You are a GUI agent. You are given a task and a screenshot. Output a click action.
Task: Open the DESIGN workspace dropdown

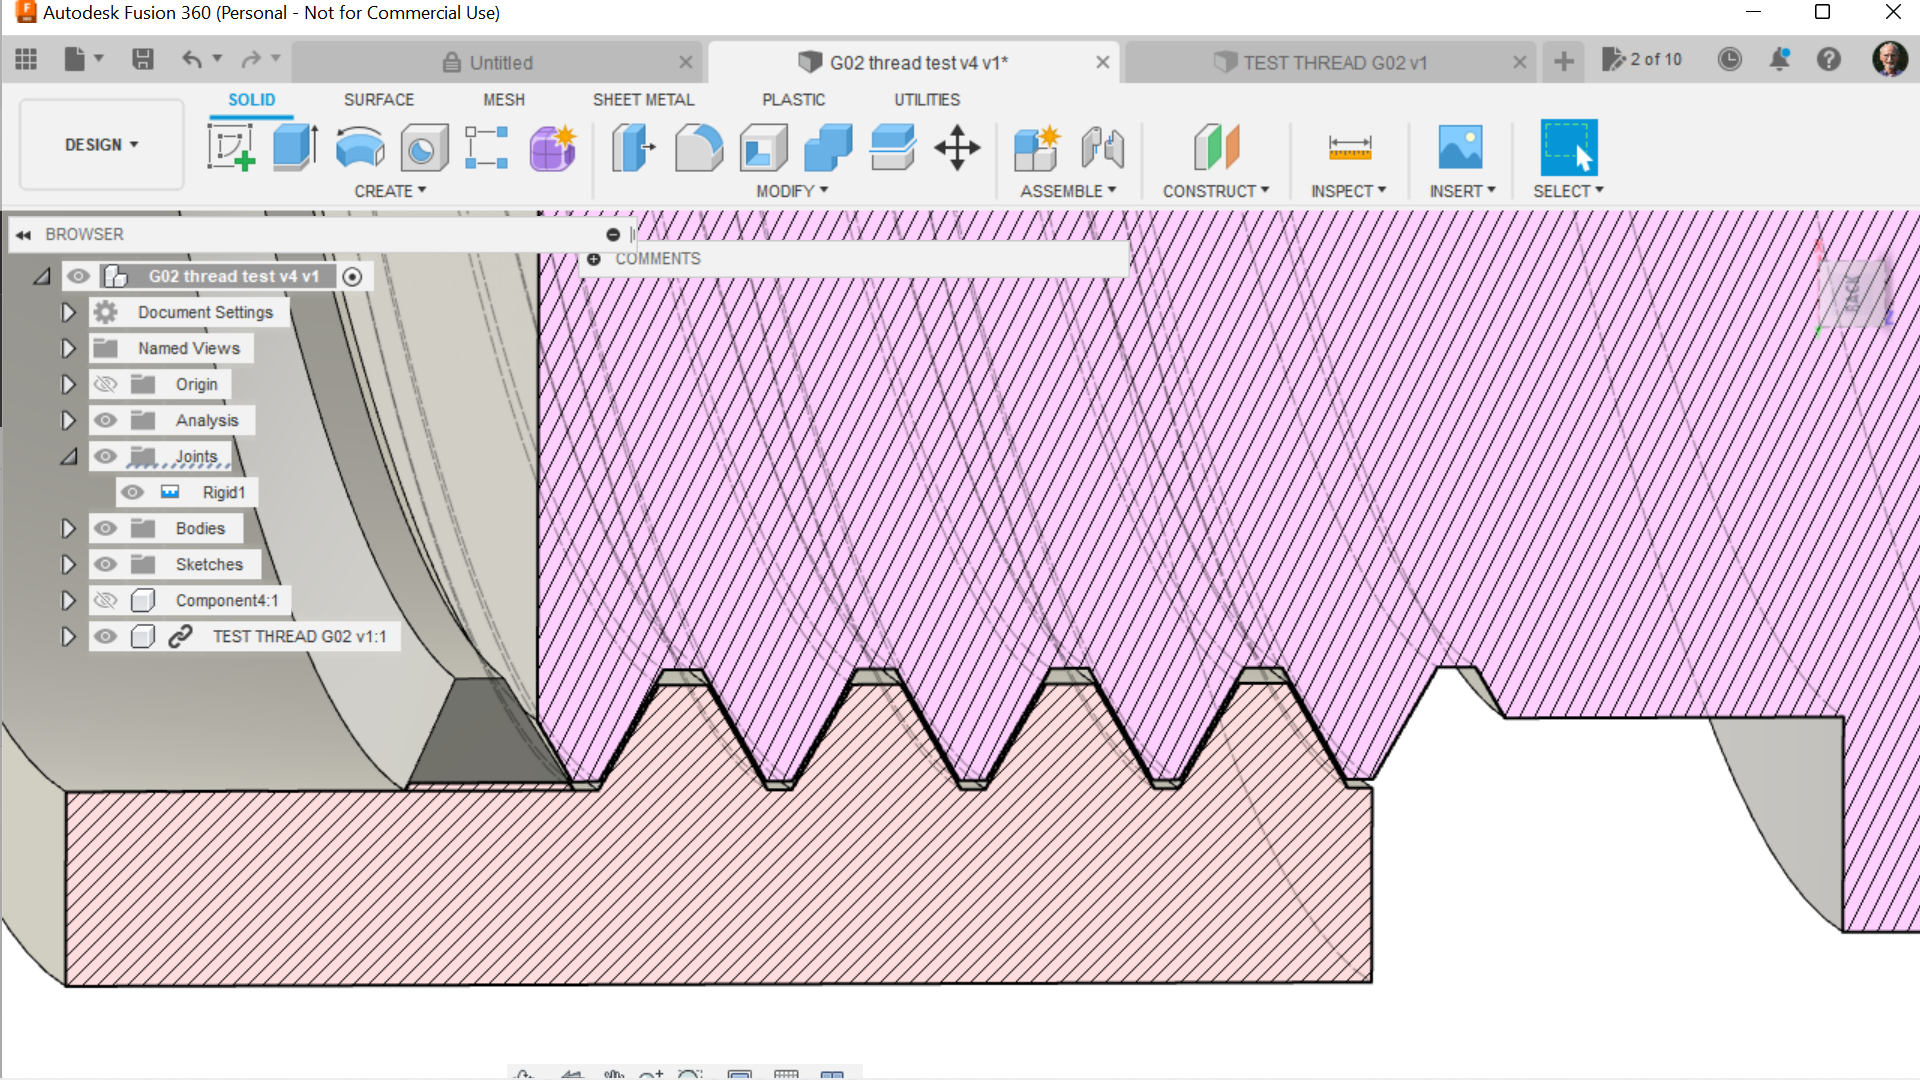pyautogui.click(x=100, y=144)
